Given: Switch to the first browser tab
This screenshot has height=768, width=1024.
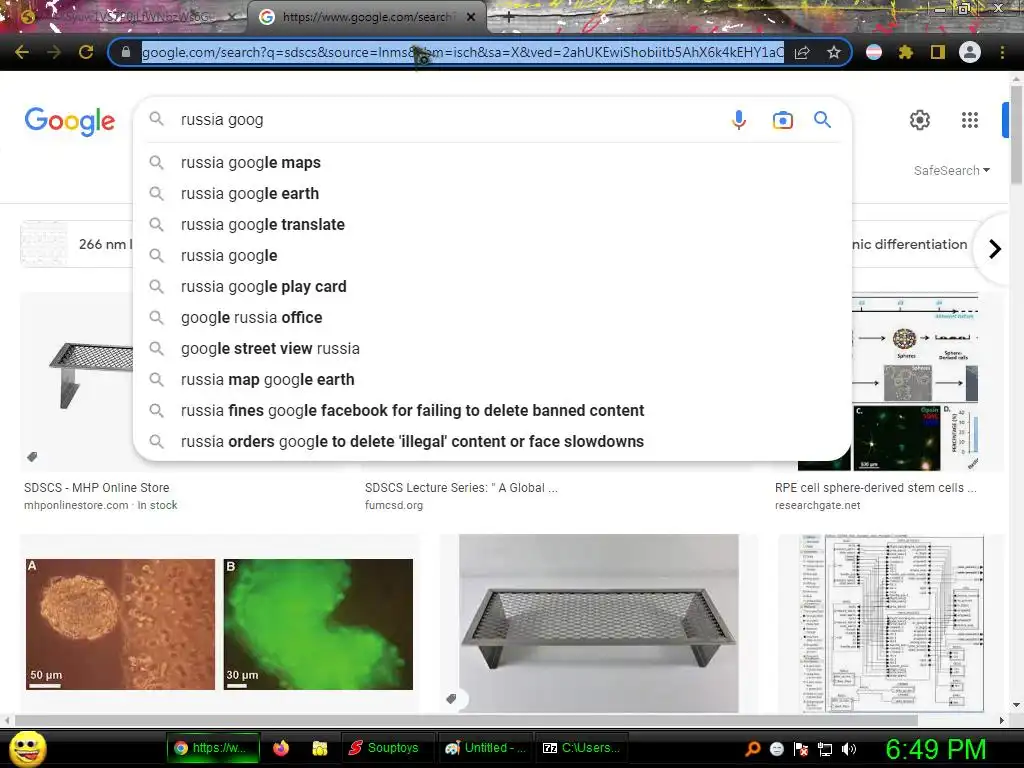Looking at the screenshot, I should pos(124,17).
